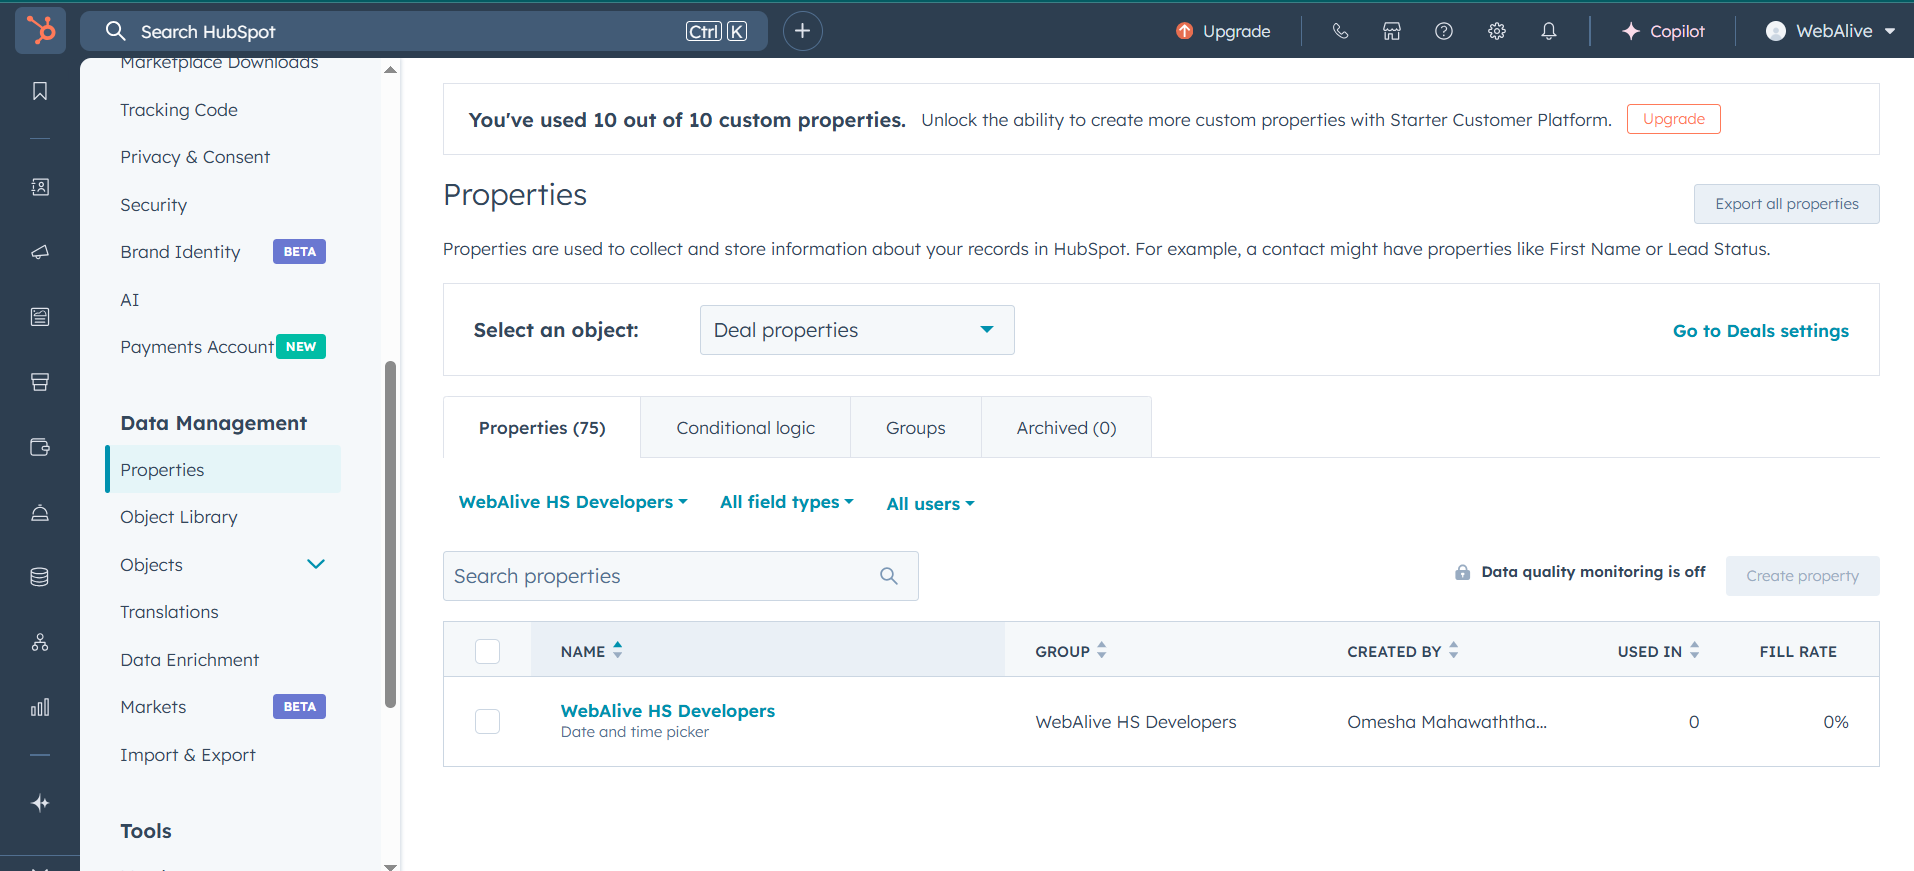The image size is (1914, 871).
Task: Open Translations in sidebar
Action: point(169,612)
